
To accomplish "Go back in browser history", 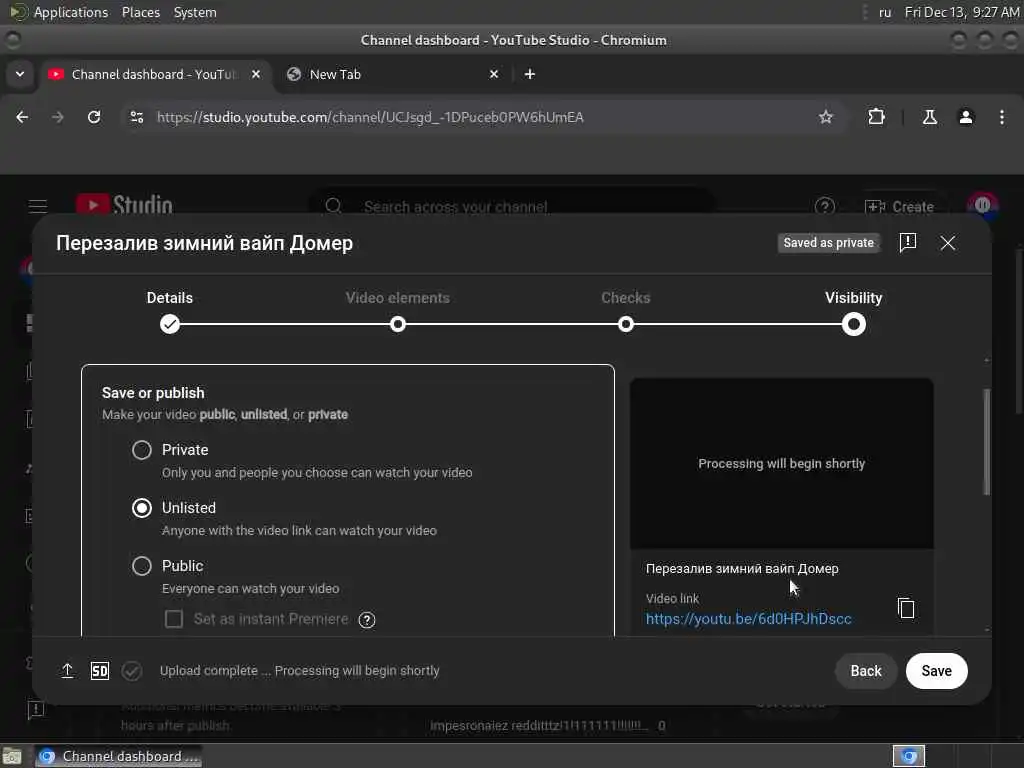I will click(22, 117).
